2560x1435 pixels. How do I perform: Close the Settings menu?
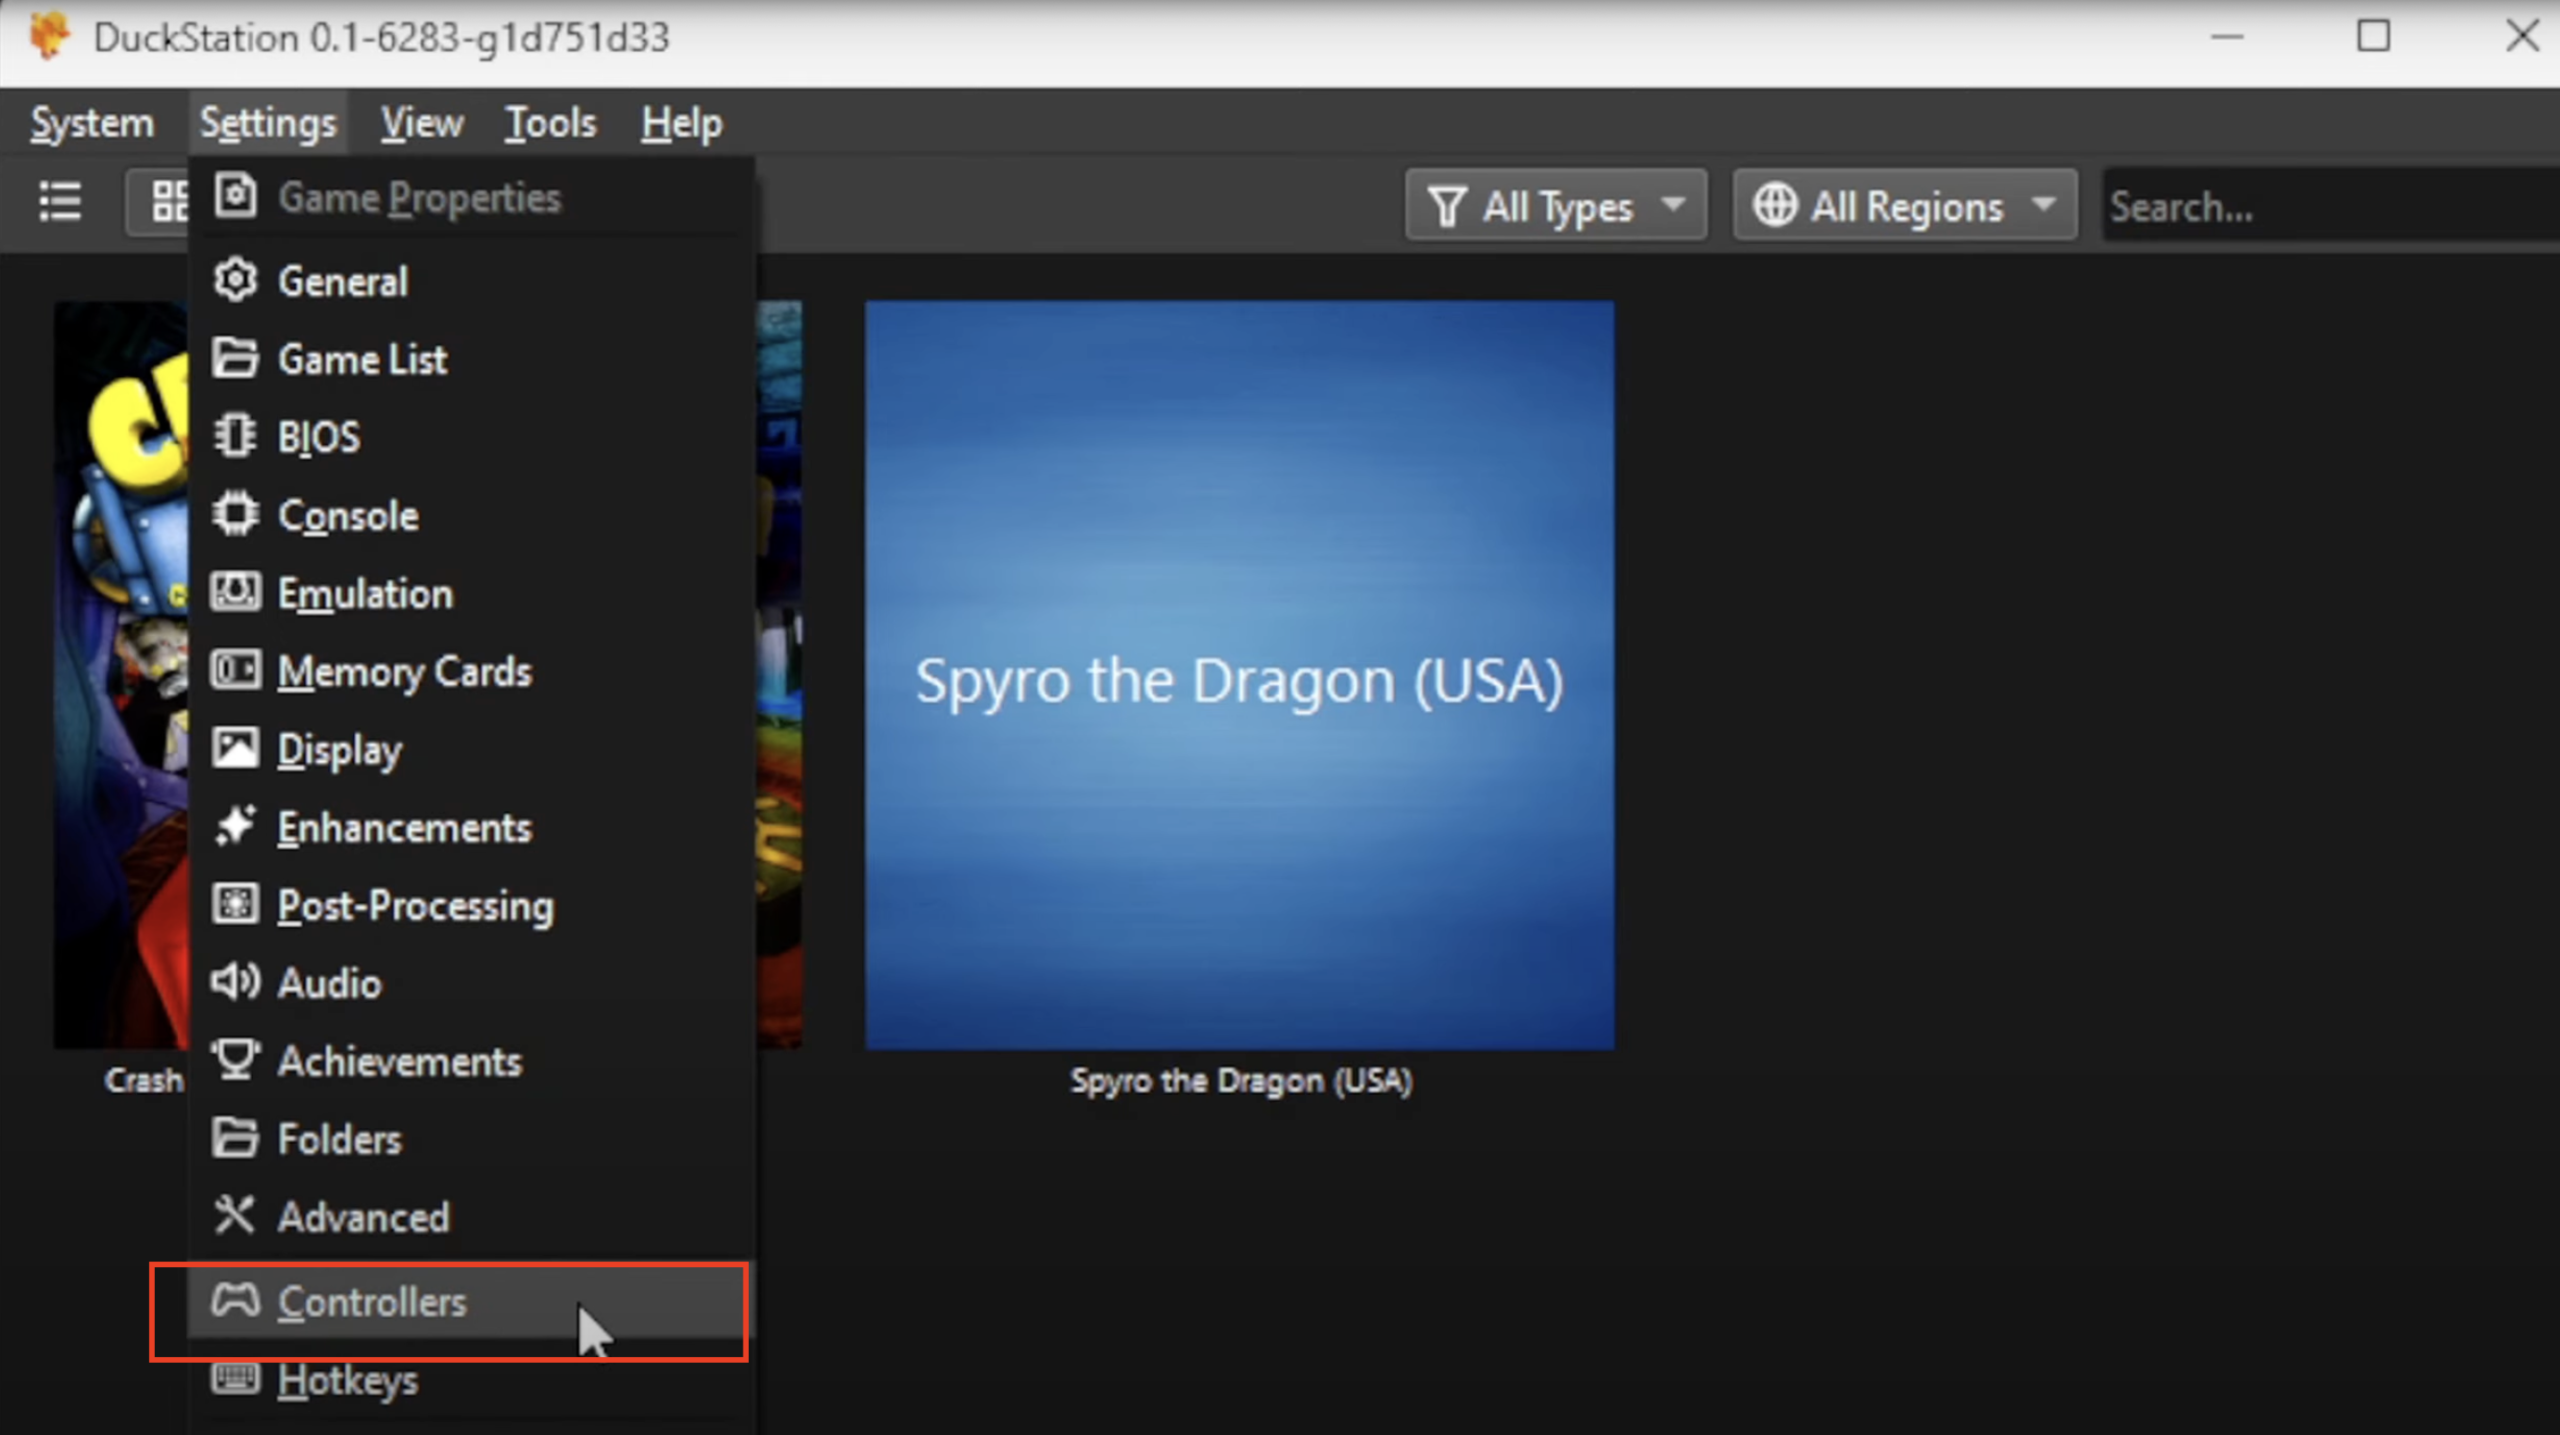[x=268, y=123]
